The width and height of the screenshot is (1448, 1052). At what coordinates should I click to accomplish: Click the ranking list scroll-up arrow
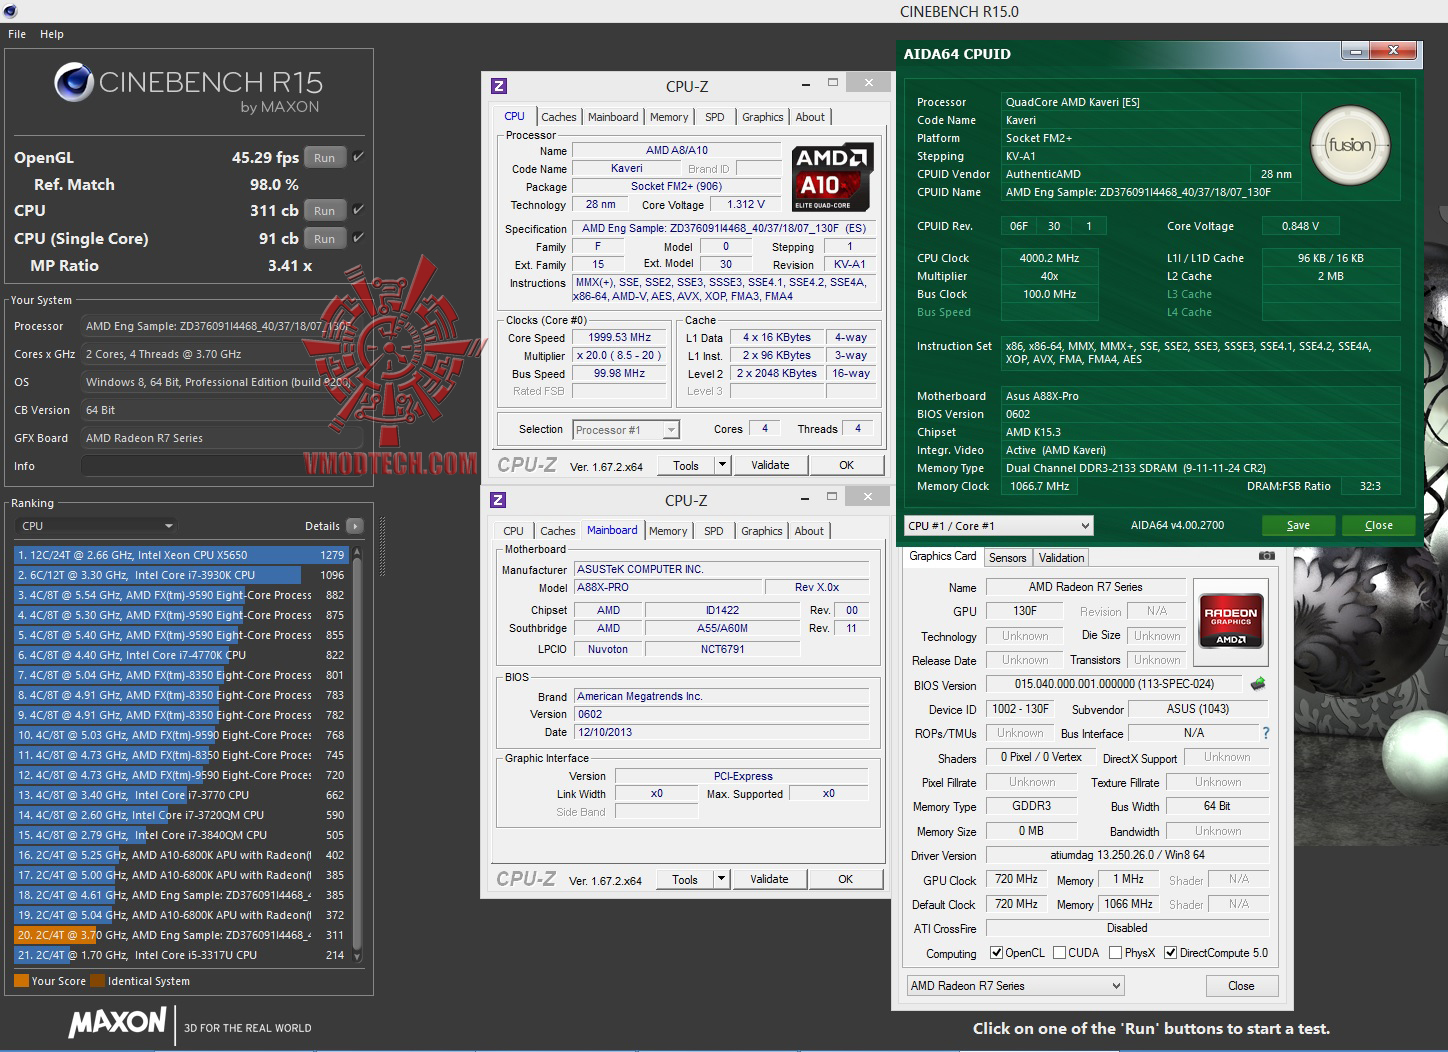click(357, 552)
